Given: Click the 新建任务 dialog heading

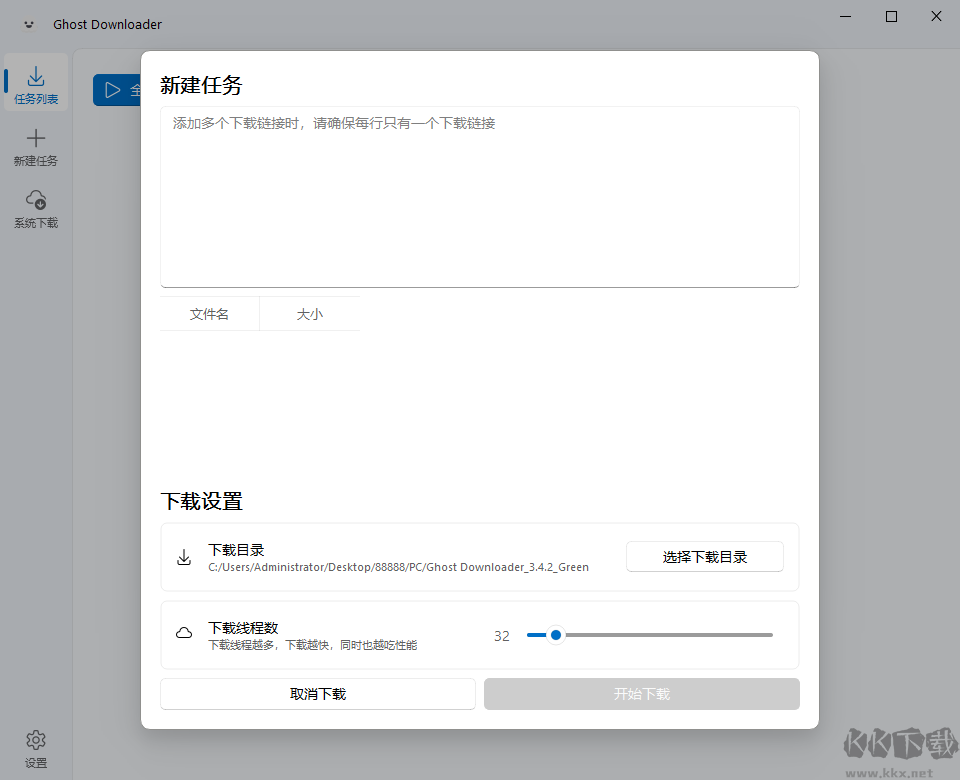Looking at the screenshot, I should point(201,85).
